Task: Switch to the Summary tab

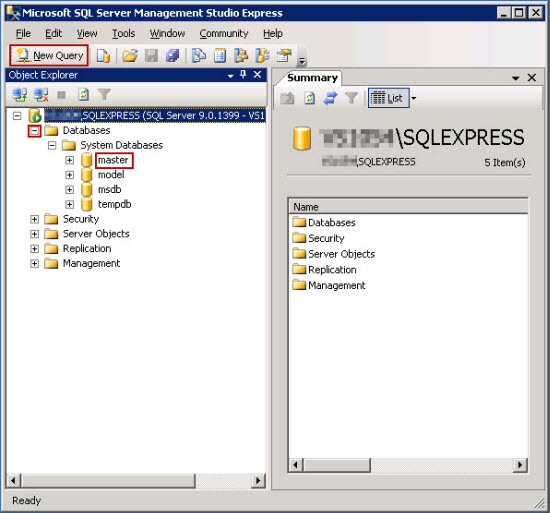Action: click(312, 78)
